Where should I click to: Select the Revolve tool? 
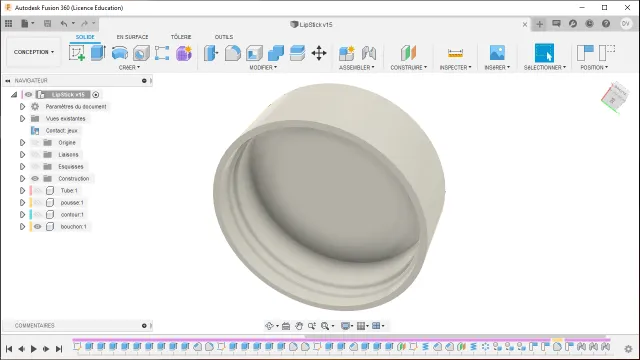point(120,53)
